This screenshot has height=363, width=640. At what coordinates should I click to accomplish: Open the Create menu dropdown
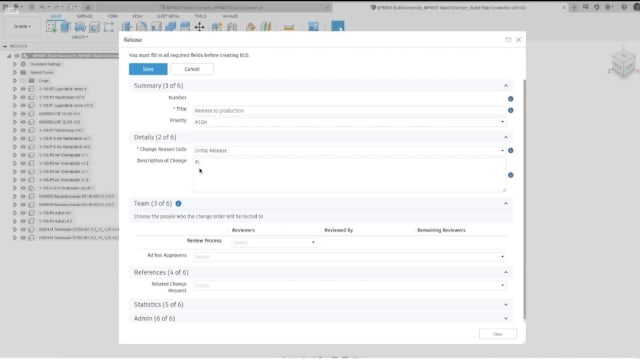coord(80,37)
